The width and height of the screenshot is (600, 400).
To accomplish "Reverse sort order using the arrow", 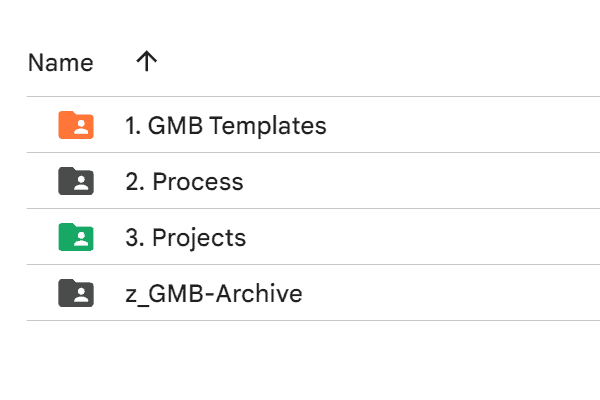I will (x=146, y=62).
